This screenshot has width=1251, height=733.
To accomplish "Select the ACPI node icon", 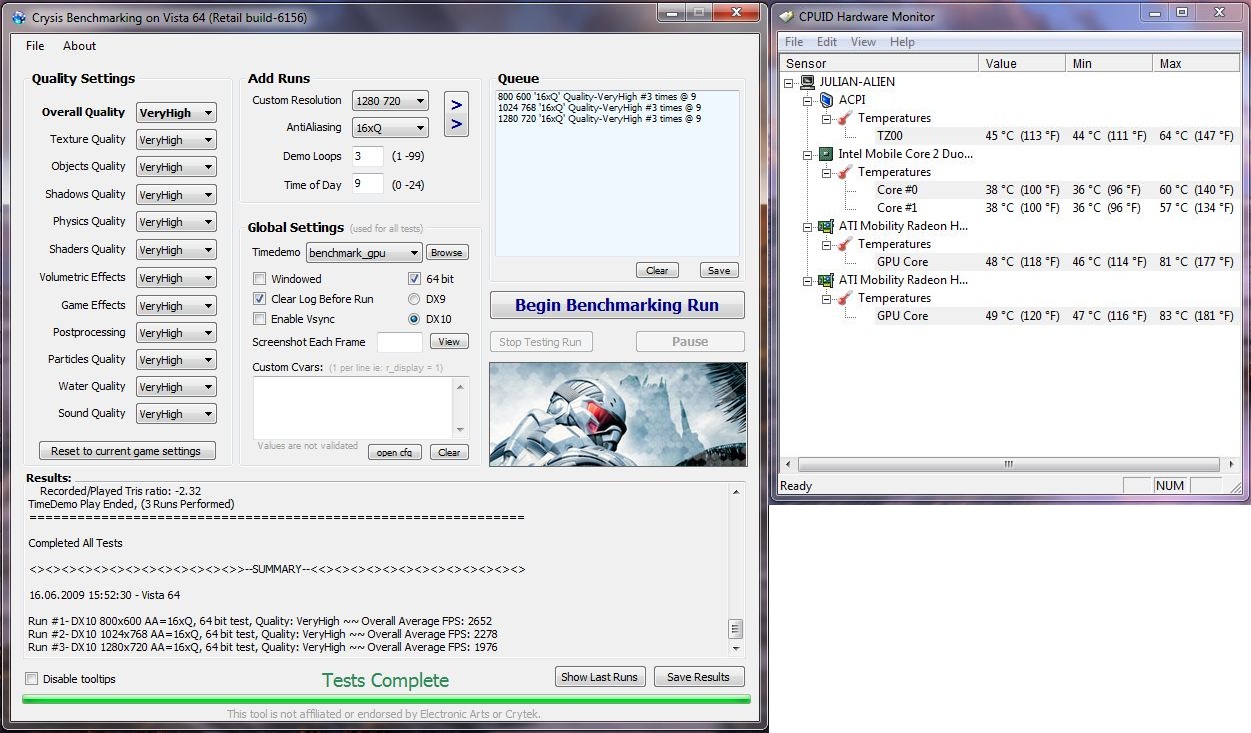I will [826, 100].
